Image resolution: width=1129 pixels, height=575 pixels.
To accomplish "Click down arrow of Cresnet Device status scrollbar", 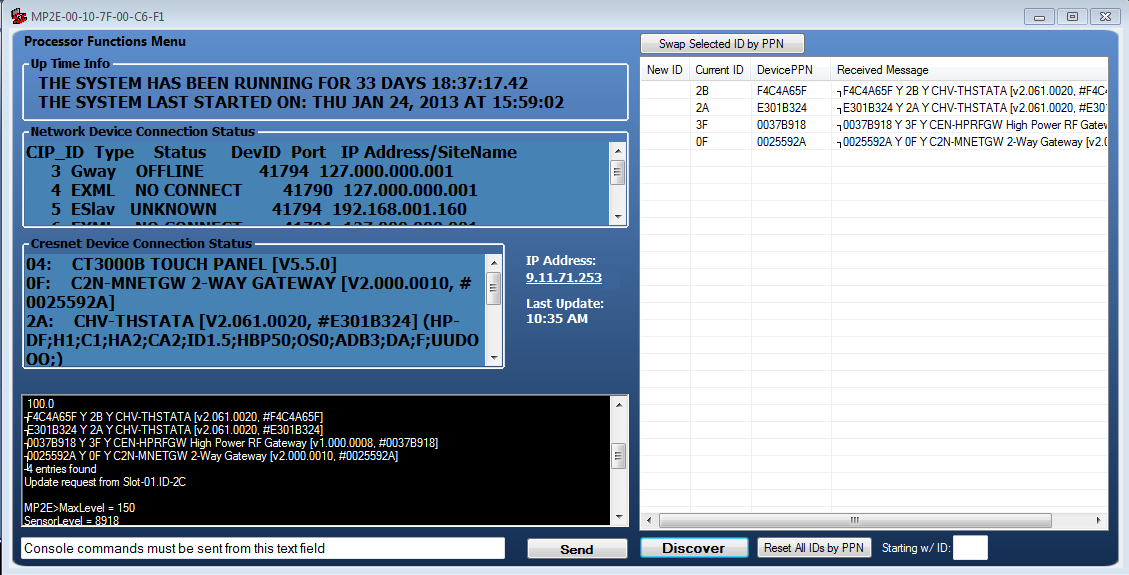I will [x=494, y=358].
